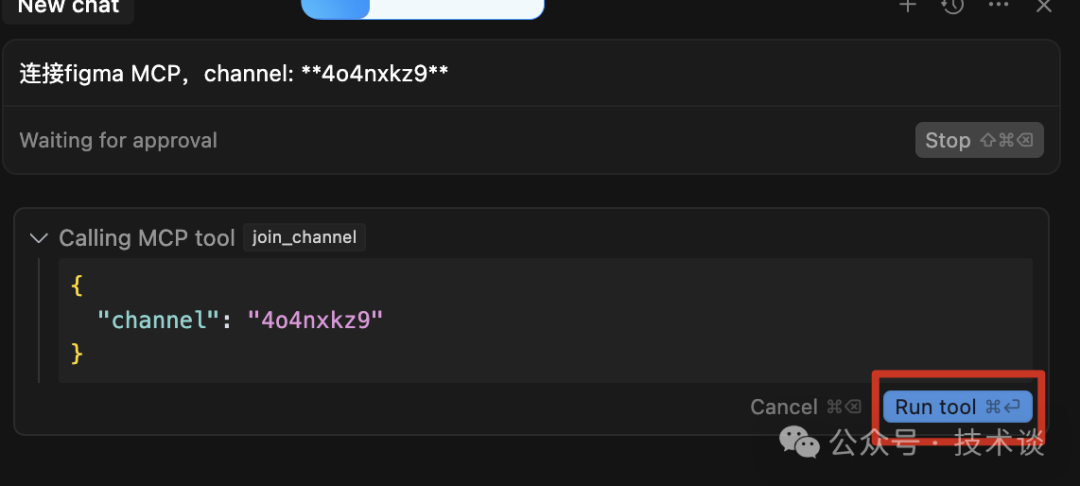Approve with the Run tool button
The width and height of the screenshot is (1080, 486).
point(957,407)
